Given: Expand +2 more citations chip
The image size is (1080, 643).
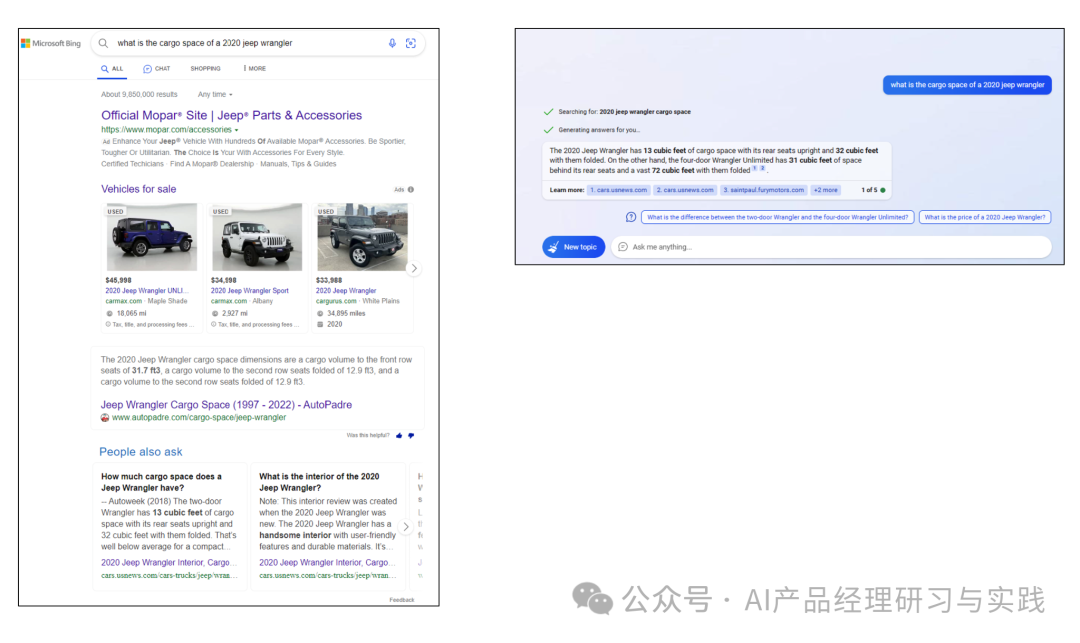Looking at the screenshot, I should coord(826,190).
